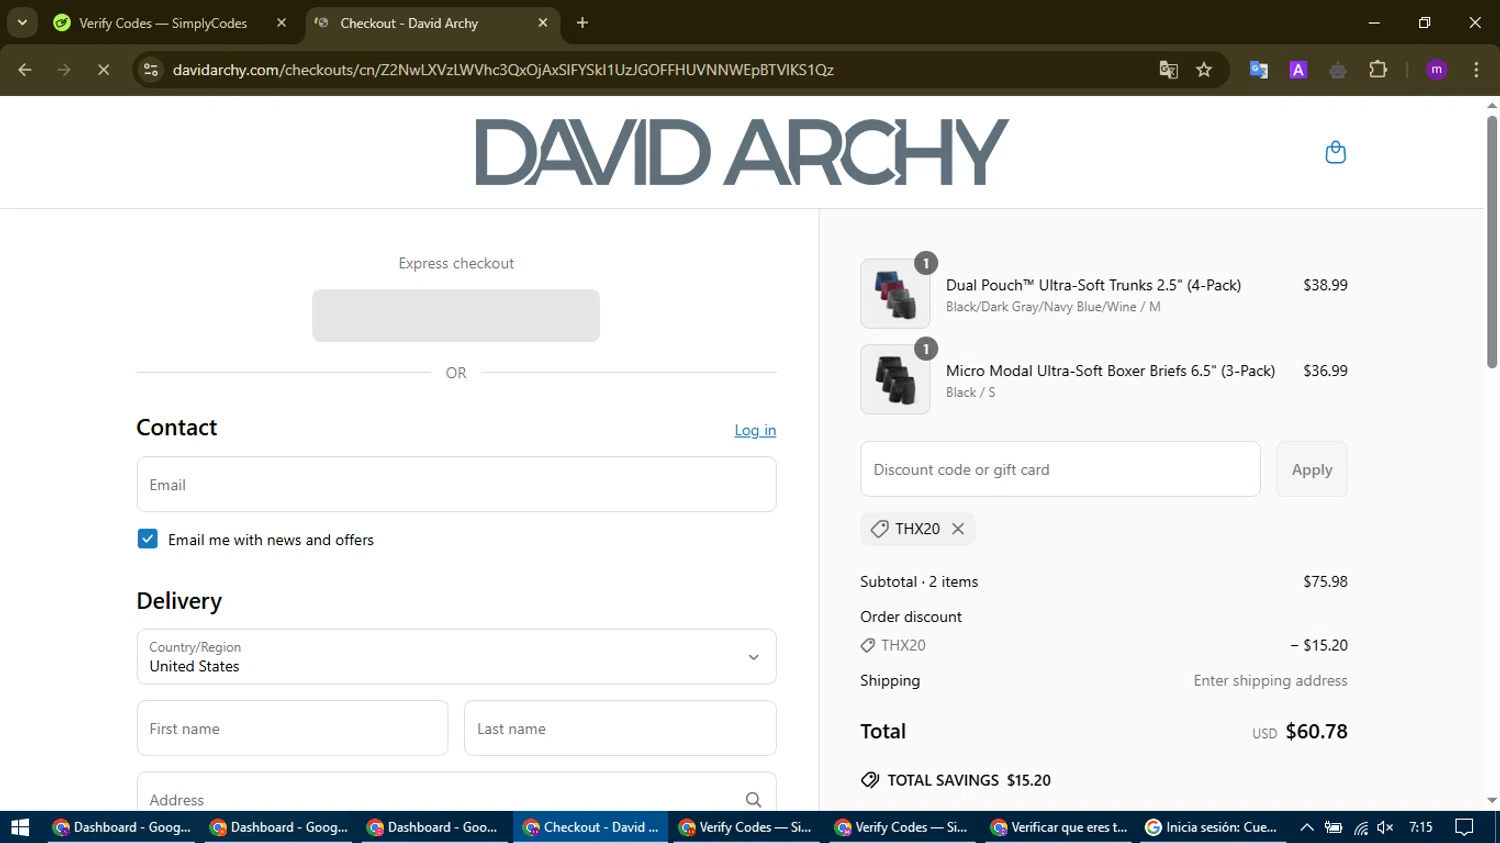Open the notification center icon
This screenshot has width=1500, height=843.
tap(1464, 827)
